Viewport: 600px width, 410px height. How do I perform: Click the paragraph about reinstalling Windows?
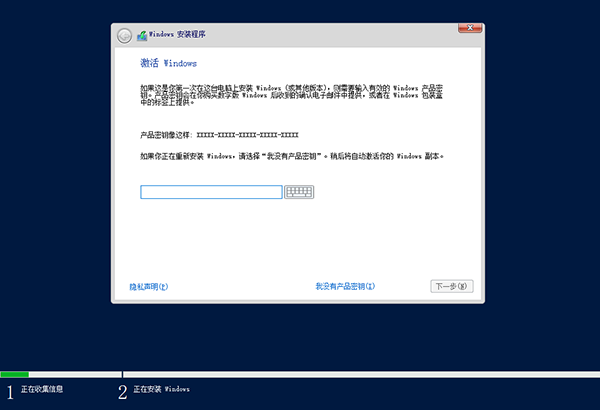[292, 156]
